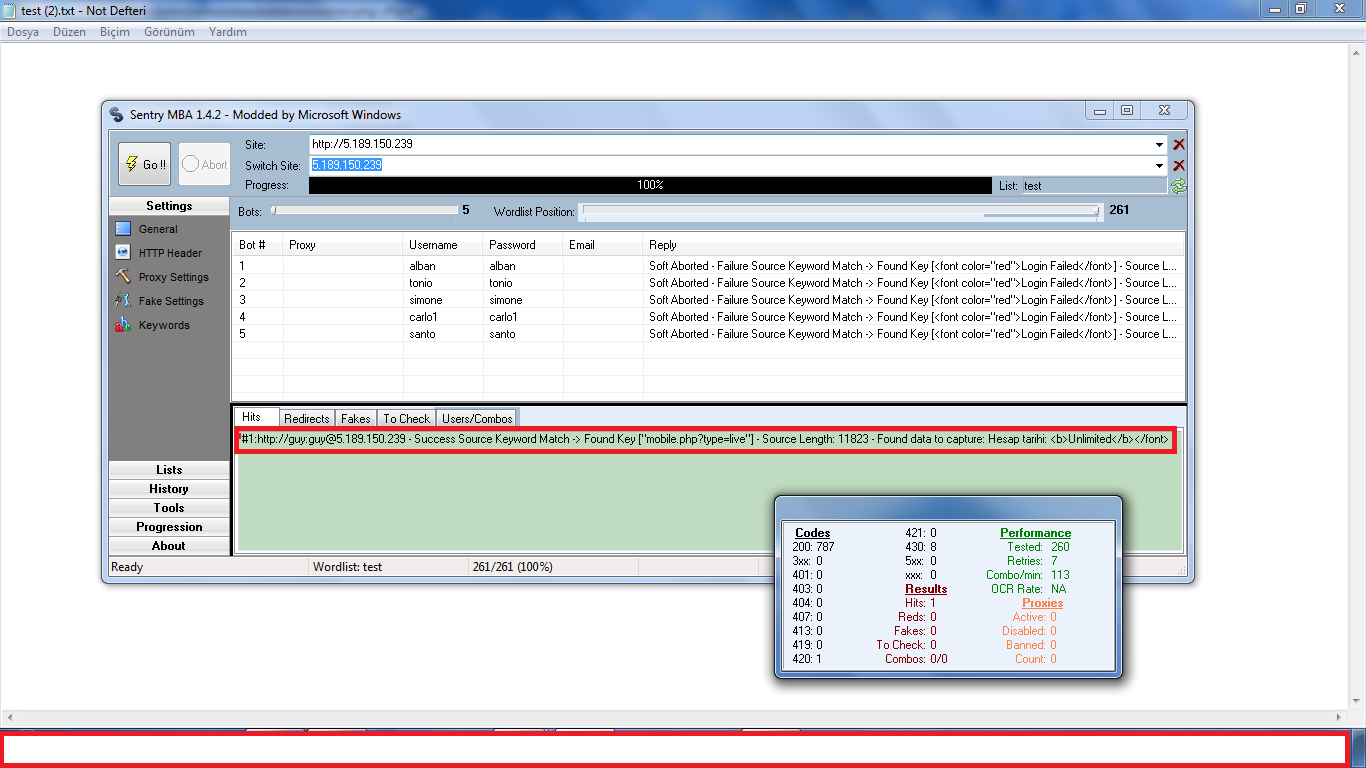Click the Wordlist Position slider
The height and width of the screenshot is (768, 1366).
tap(840, 211)
